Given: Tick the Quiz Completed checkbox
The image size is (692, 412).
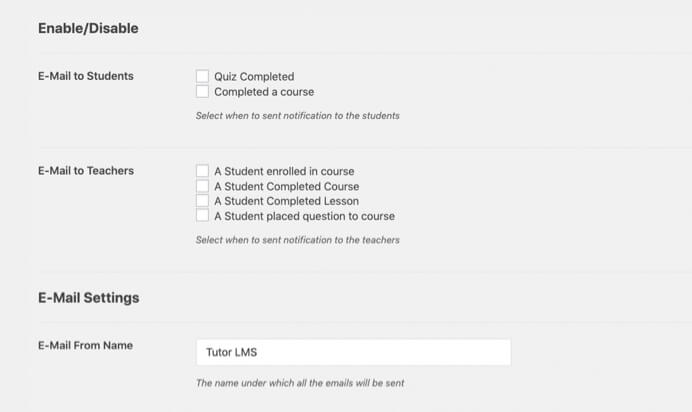Looking at the screenshot, I should pos(202,76).
